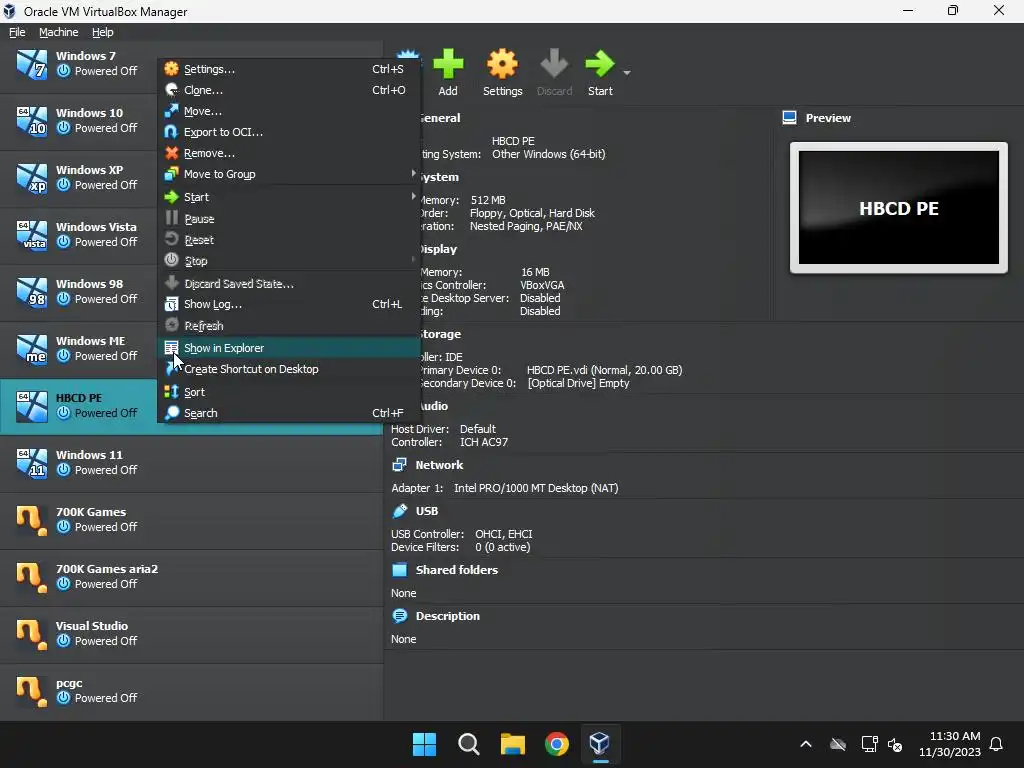This screenshot has height=768, width=1024.
Task: Select Move... in the context menu
Action: click(287, 111)
